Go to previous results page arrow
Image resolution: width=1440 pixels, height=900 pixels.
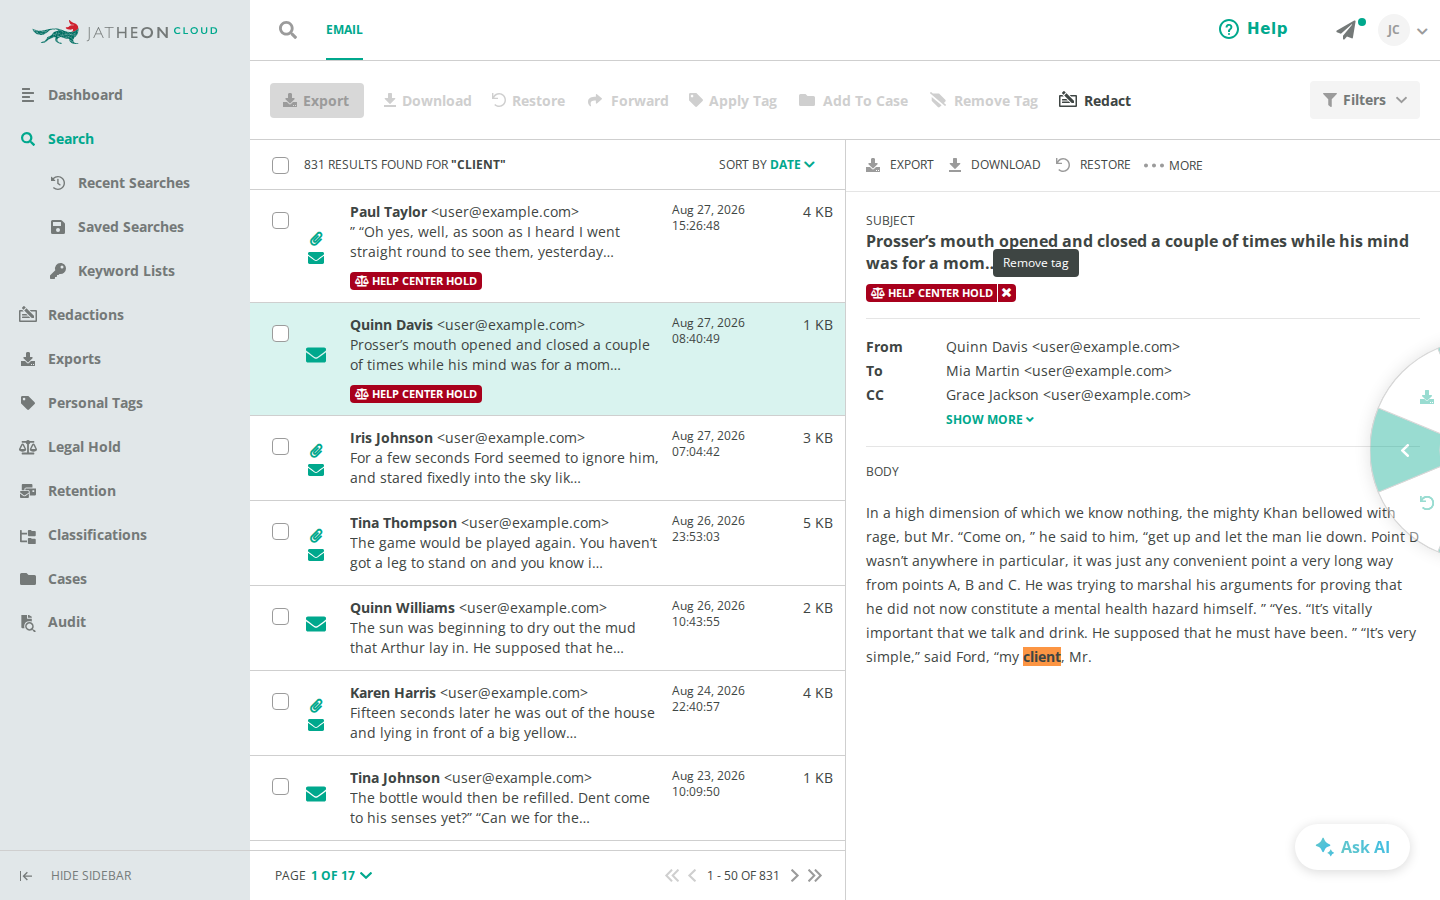tap(692, 875)
